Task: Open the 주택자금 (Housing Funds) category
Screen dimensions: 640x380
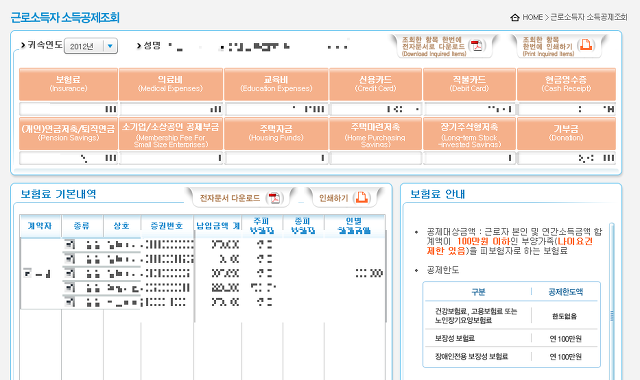Action: [x=276, y=133]
